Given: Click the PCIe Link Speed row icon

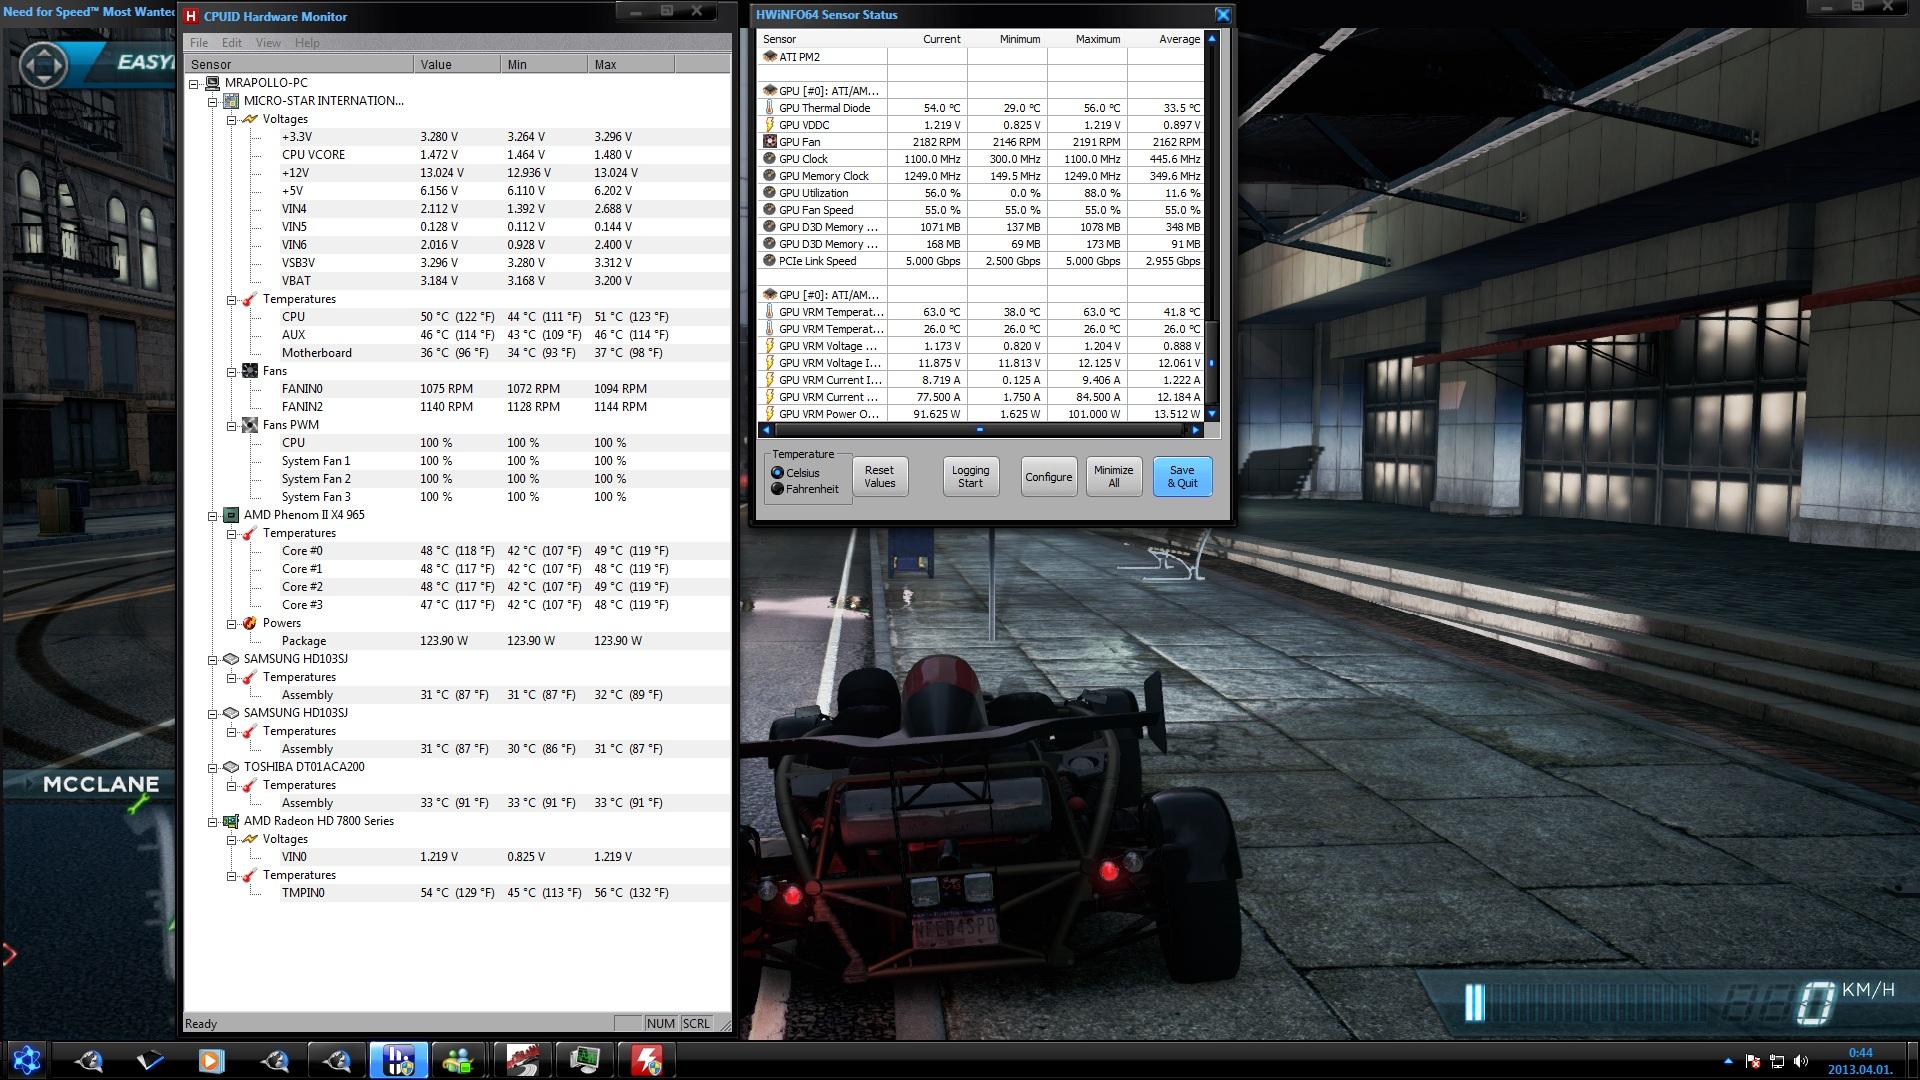Looking at the screenshot, I should click(769, 261).
